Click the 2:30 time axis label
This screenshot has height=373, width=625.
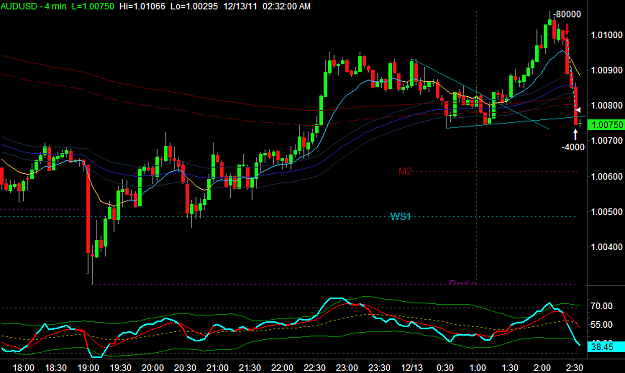coord(574,367)
